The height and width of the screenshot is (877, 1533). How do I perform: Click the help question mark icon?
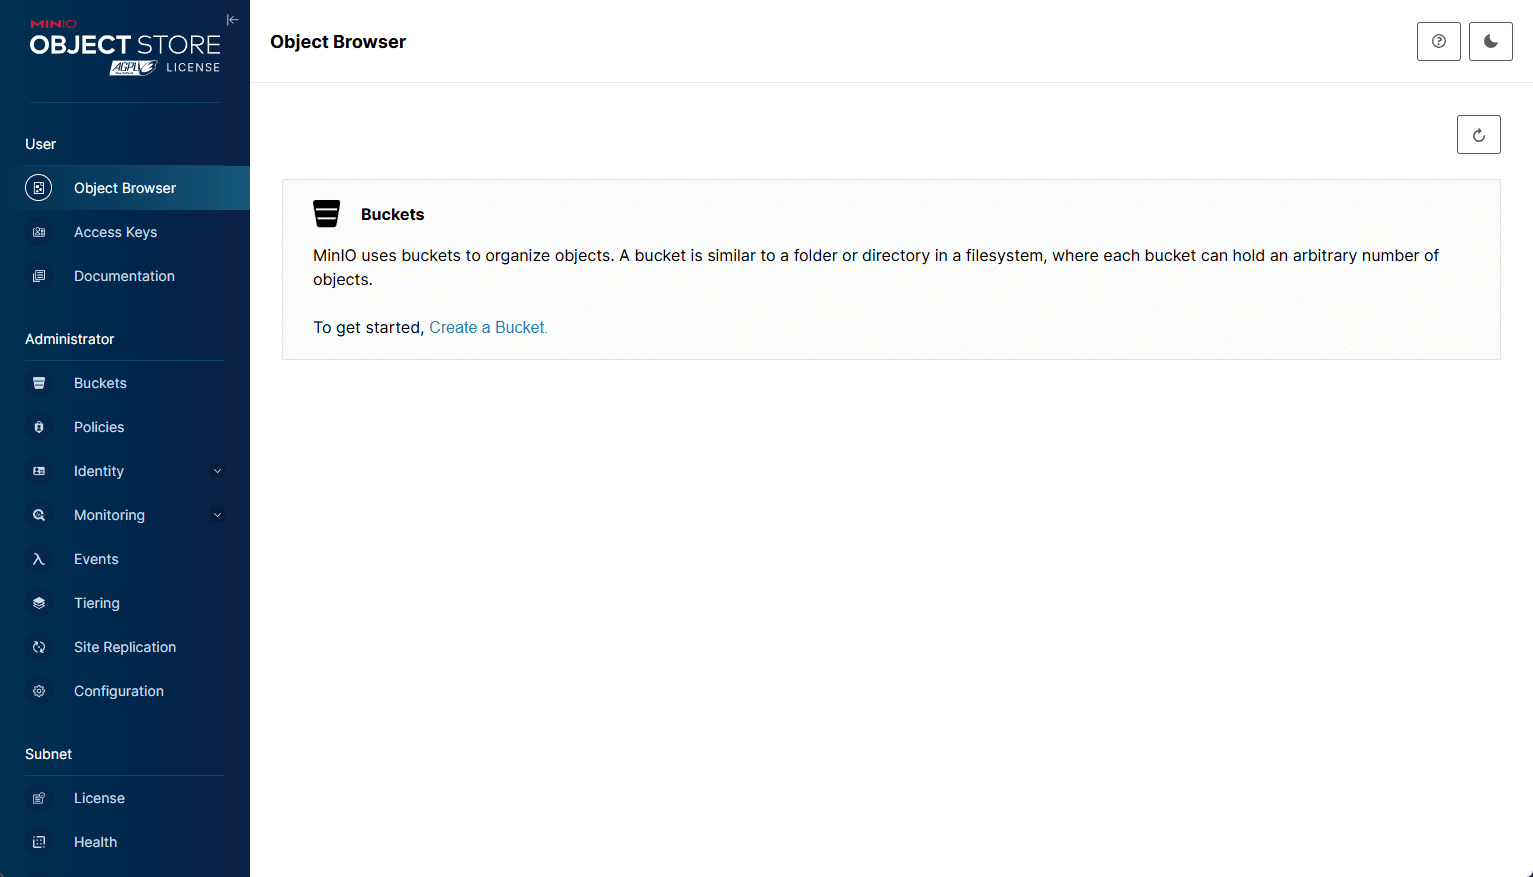pyautogui.click(x=1438, y=42)
